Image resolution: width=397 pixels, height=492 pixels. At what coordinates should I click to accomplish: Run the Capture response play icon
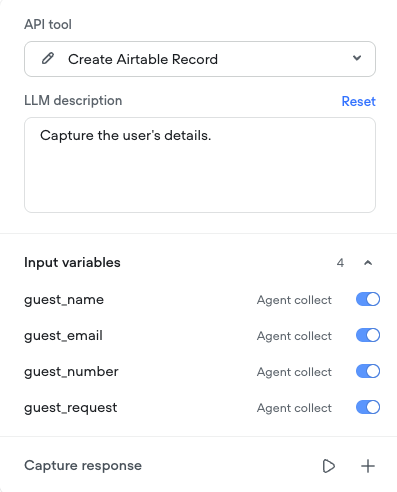pos(329,466)
